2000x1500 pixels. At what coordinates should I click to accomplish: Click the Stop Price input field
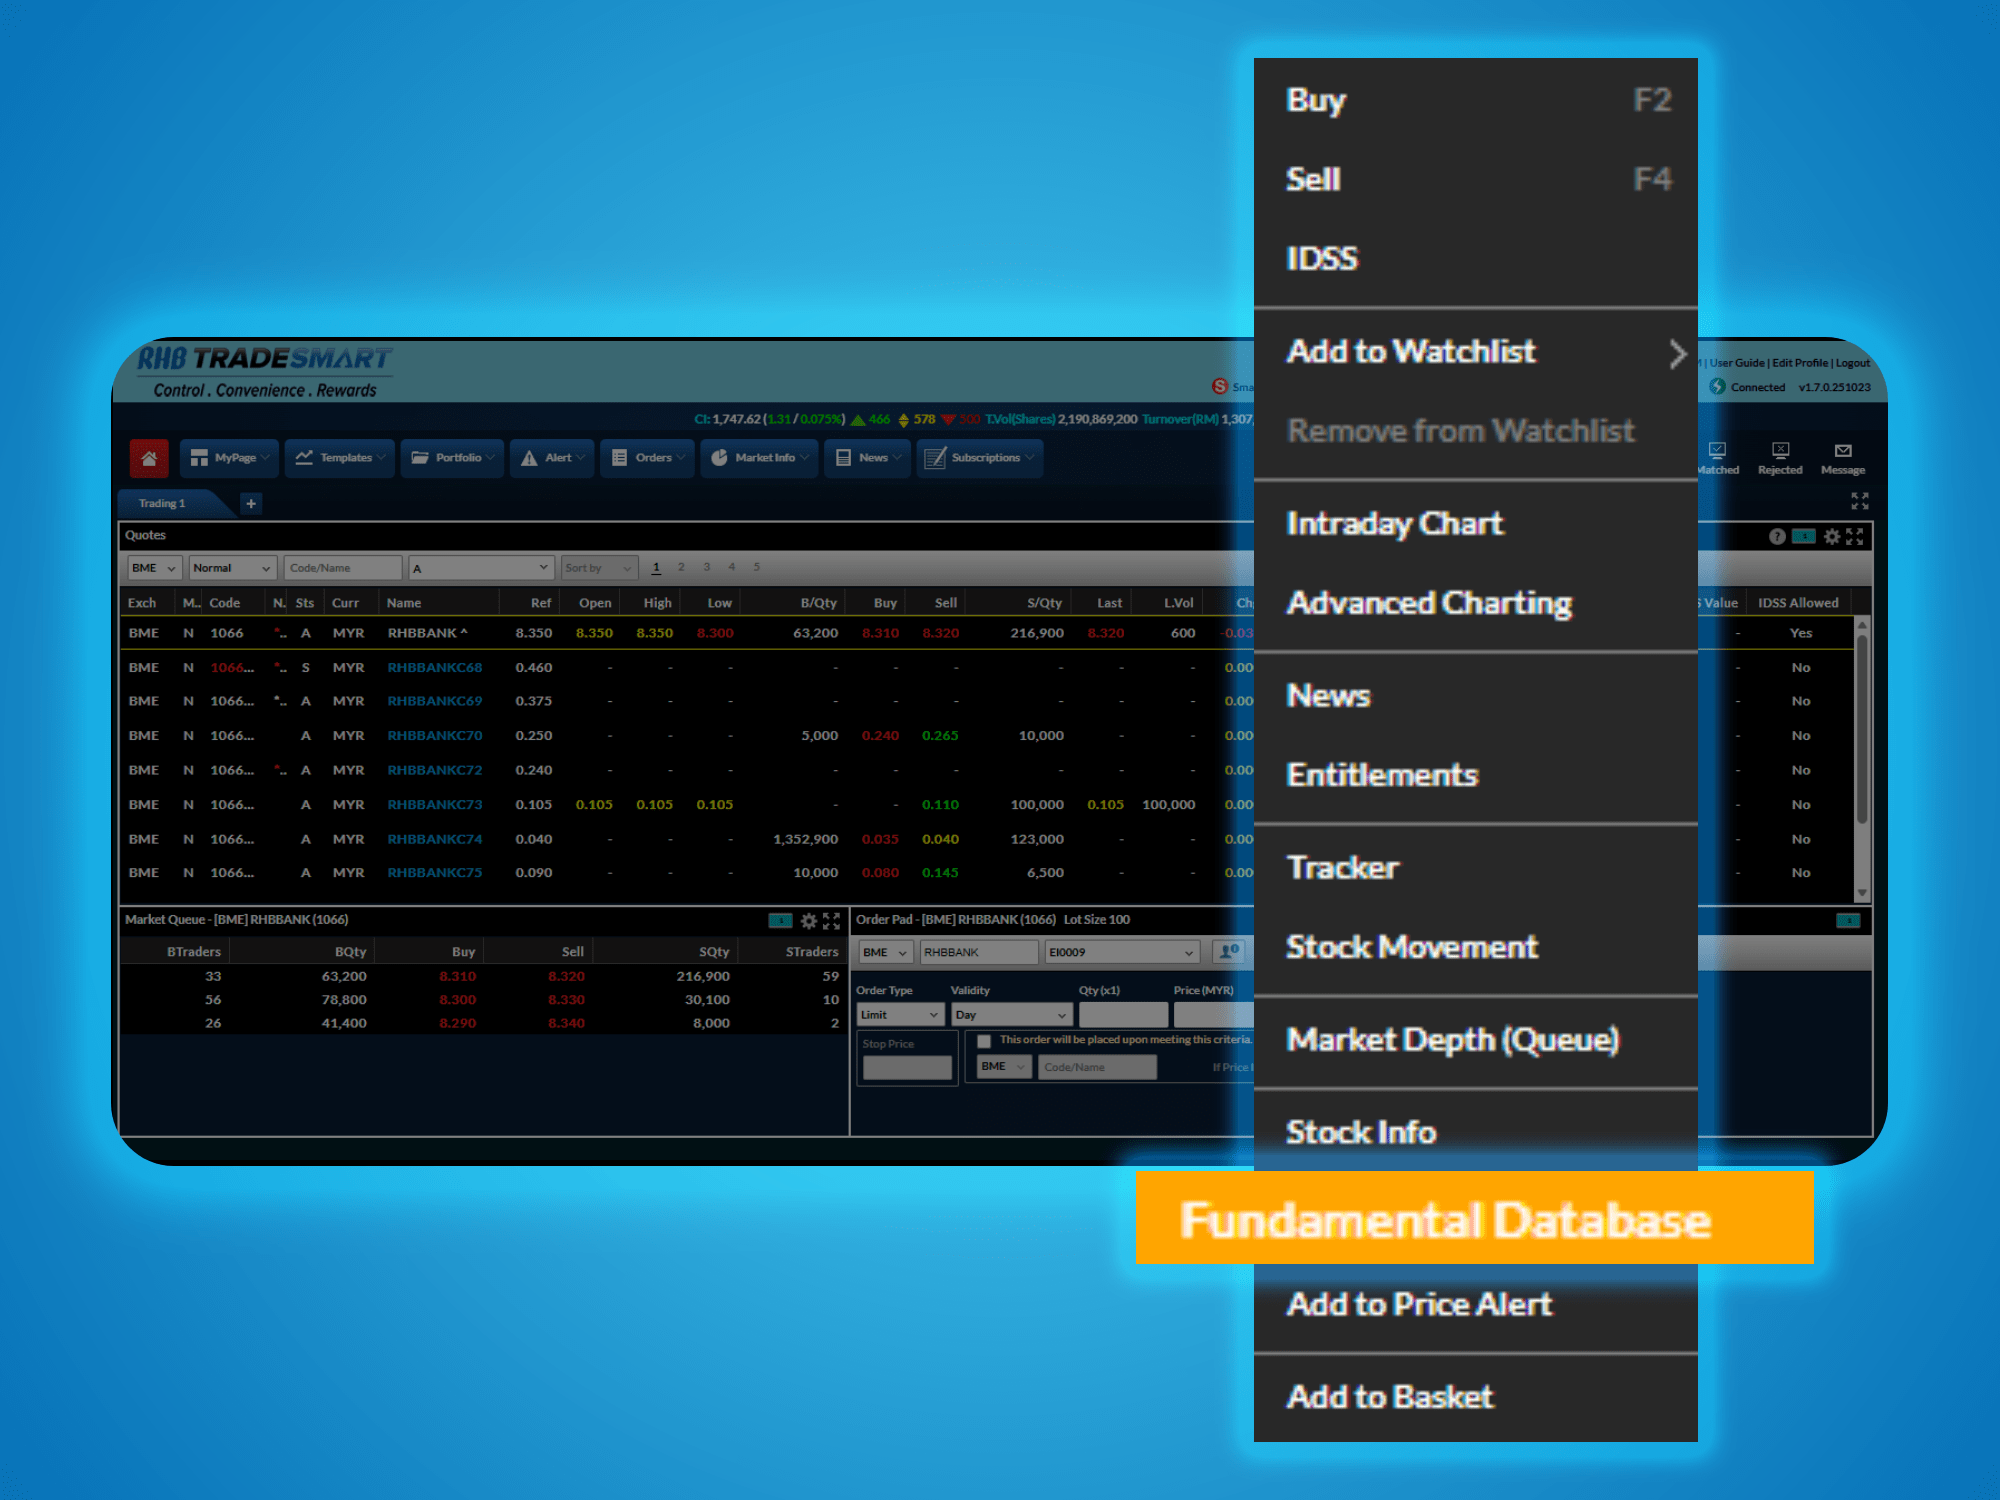click(907, 1068)
